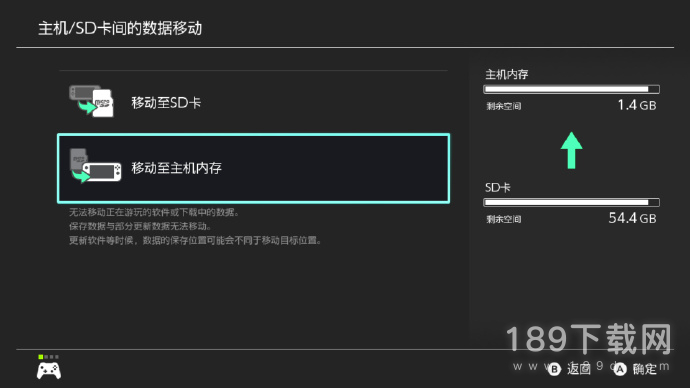Click the SD卡 label

pos(497,188)
